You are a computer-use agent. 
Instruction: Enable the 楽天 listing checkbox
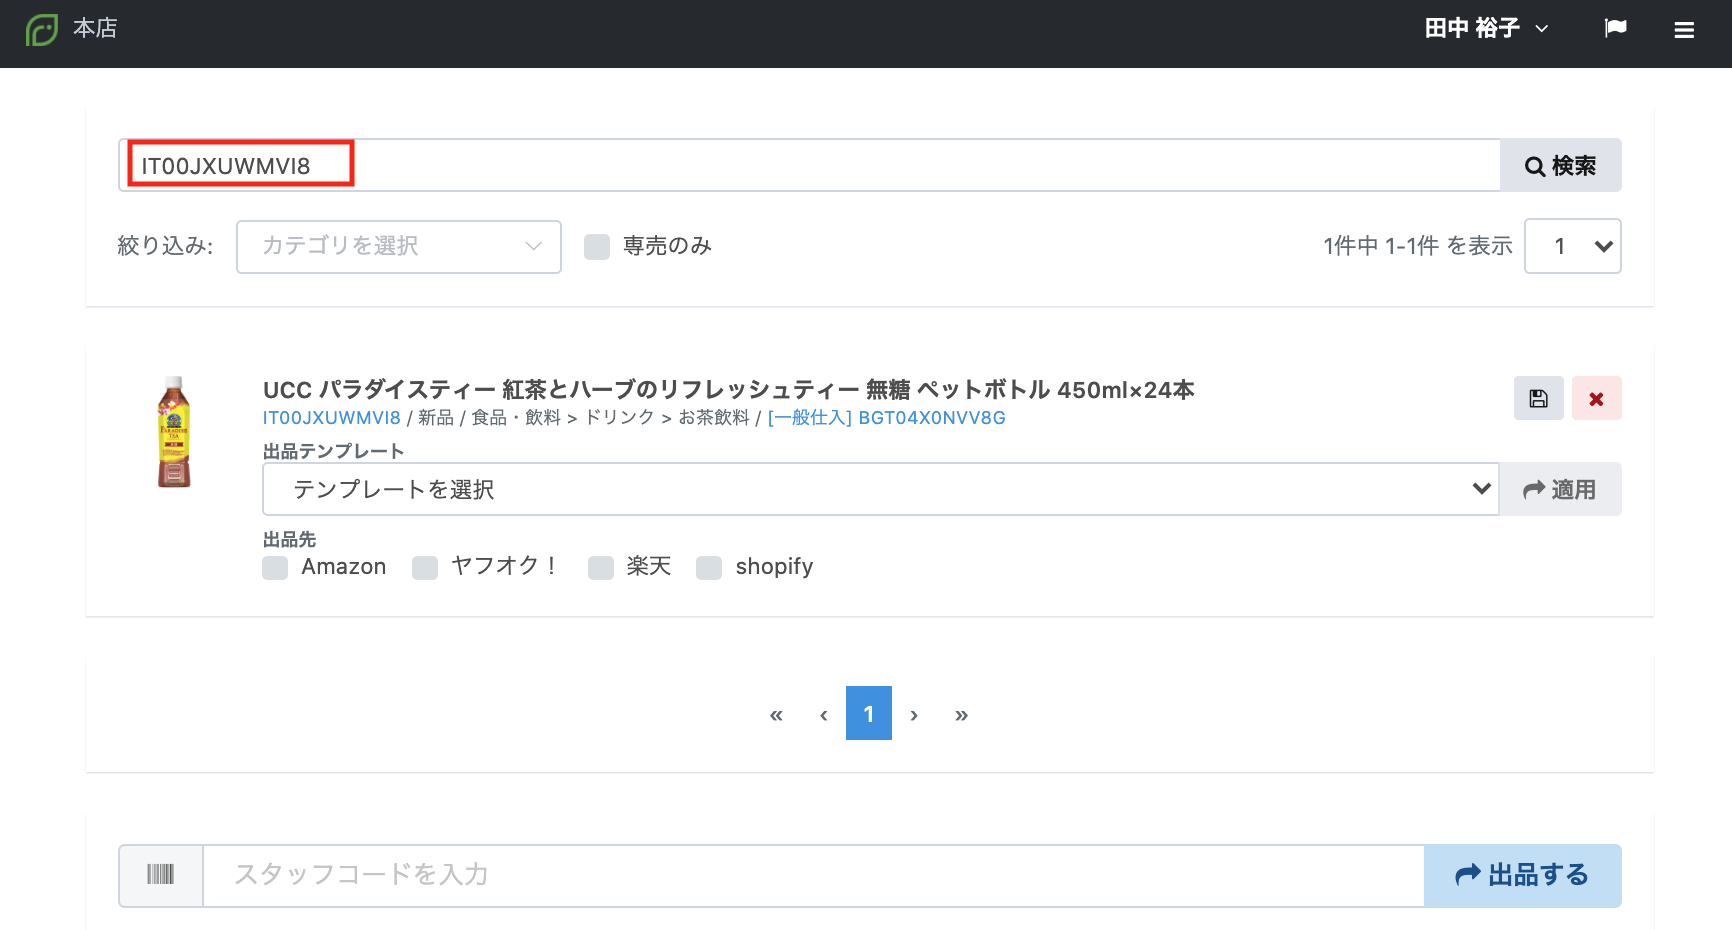coord(601,568)
